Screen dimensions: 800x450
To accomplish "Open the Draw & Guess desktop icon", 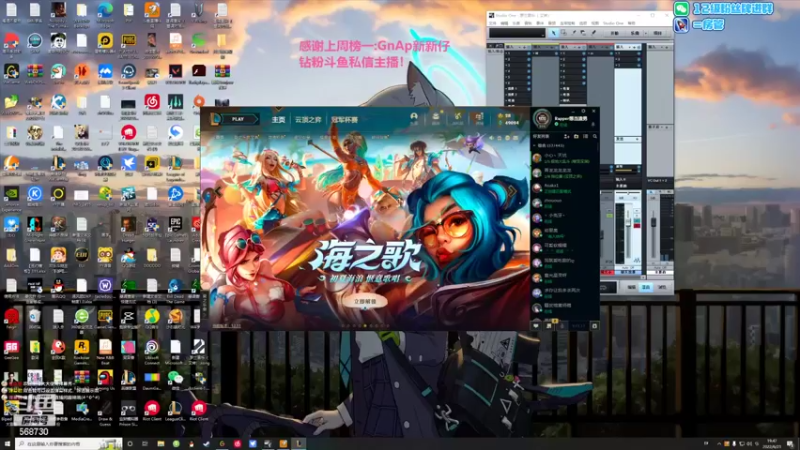I will [x=105, y=412].
